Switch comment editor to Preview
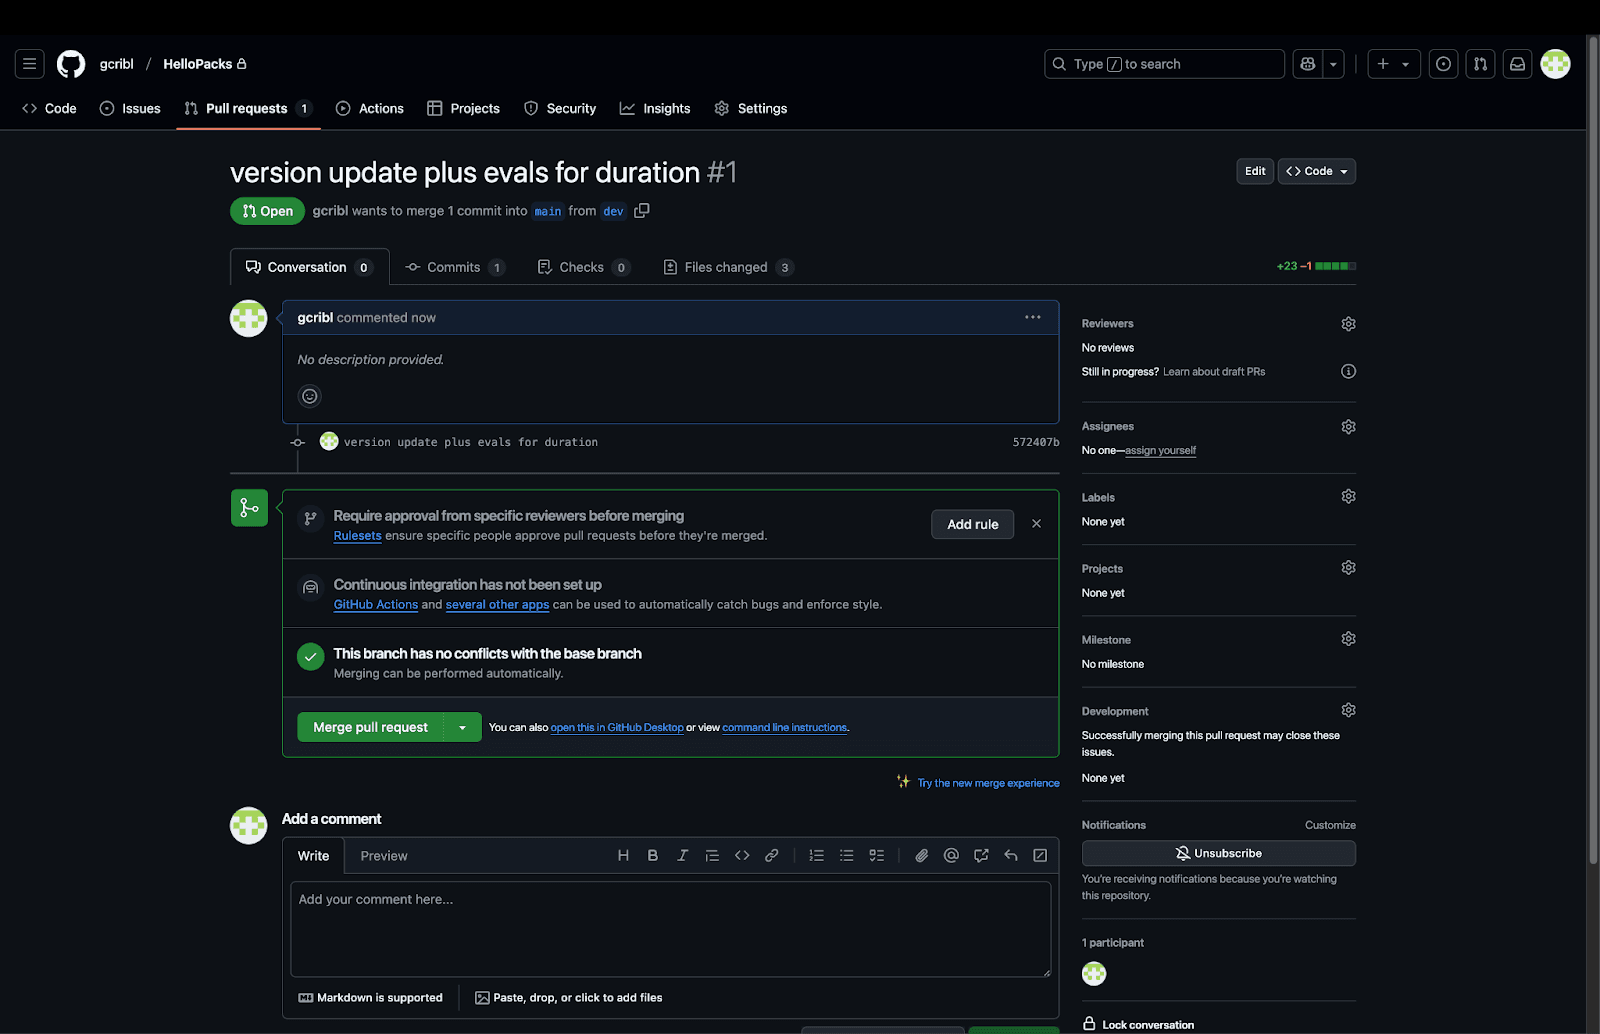1600x1034 pixels. [384, 856]
